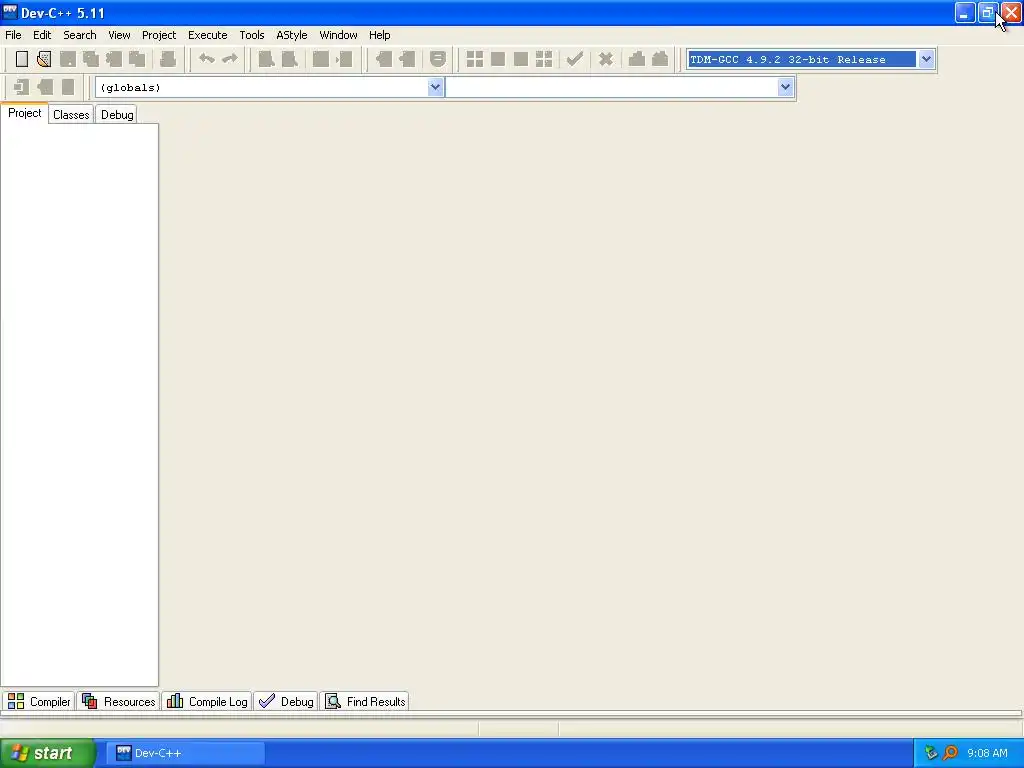Click the grayed Replace toolbar icon
The image size is (1024, 768).
tap(289, 59)
